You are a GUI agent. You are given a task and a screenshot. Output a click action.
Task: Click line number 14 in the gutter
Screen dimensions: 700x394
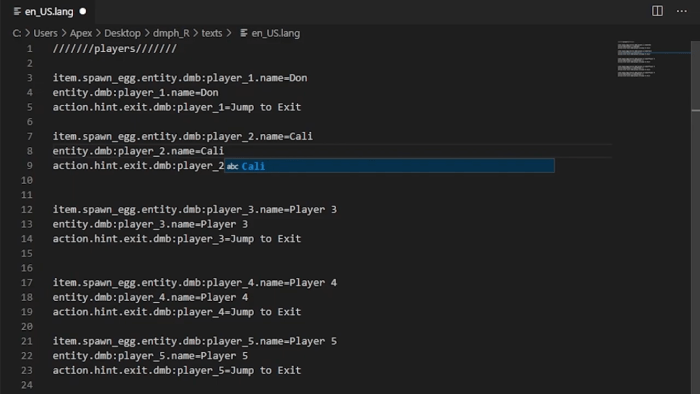[27, 239]
